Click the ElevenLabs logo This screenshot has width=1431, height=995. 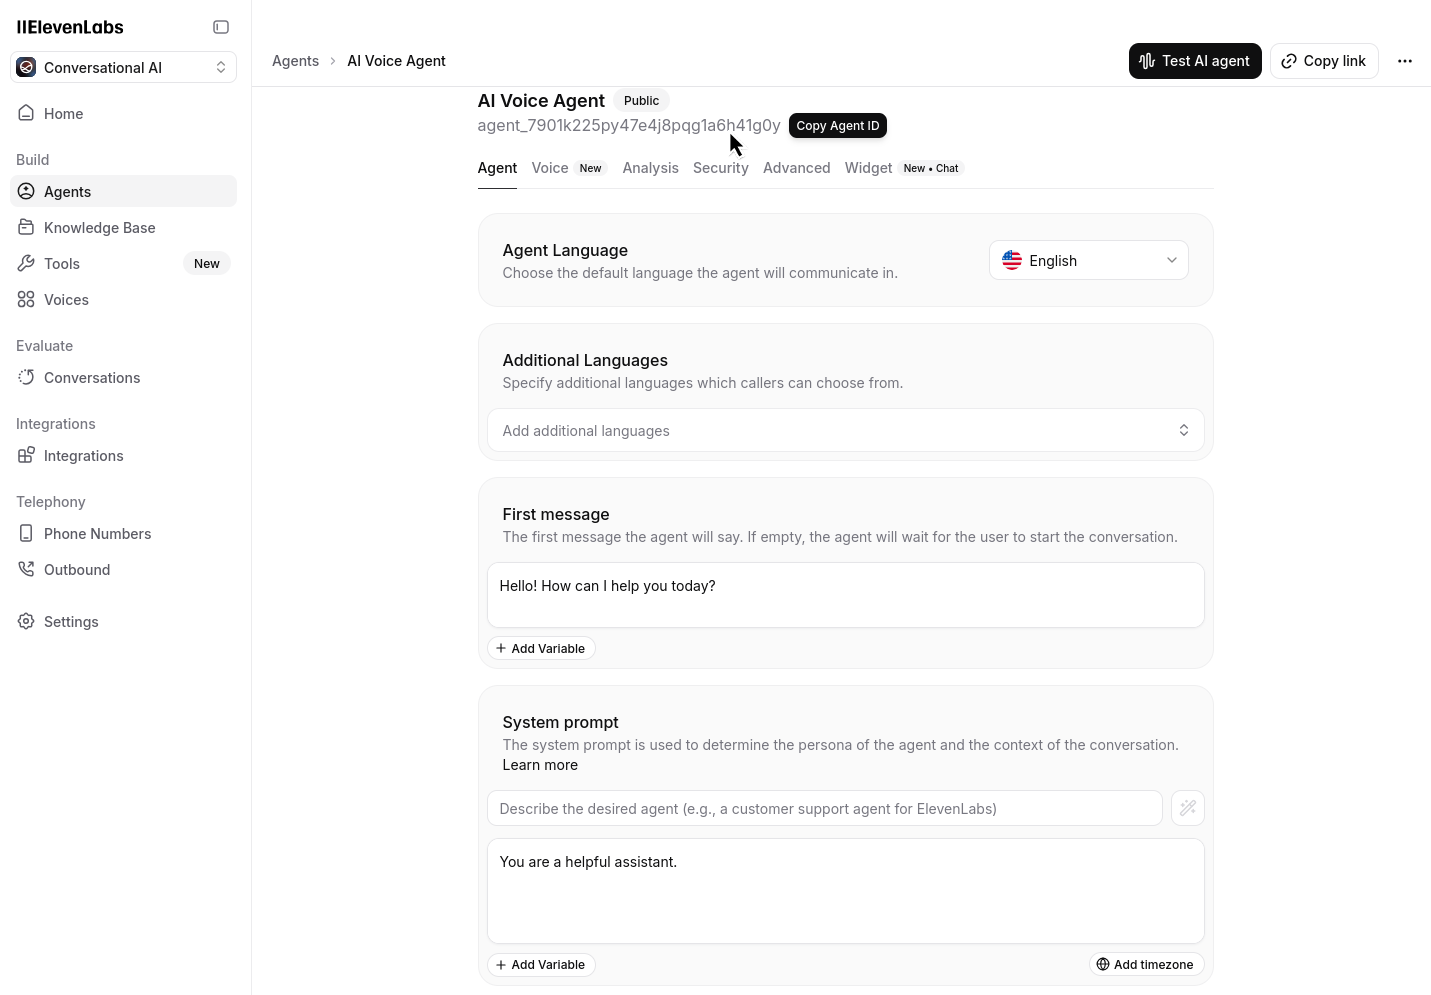70,27
